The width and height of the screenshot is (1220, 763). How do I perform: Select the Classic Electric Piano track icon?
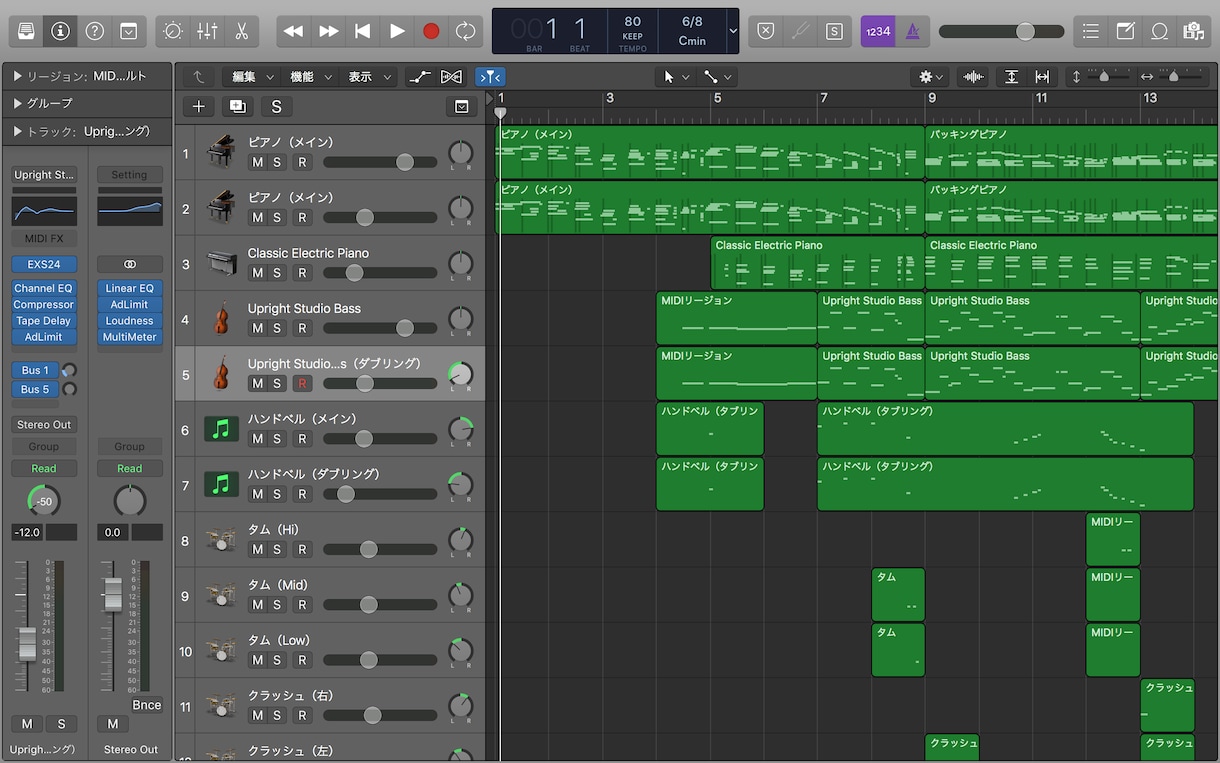220,263
